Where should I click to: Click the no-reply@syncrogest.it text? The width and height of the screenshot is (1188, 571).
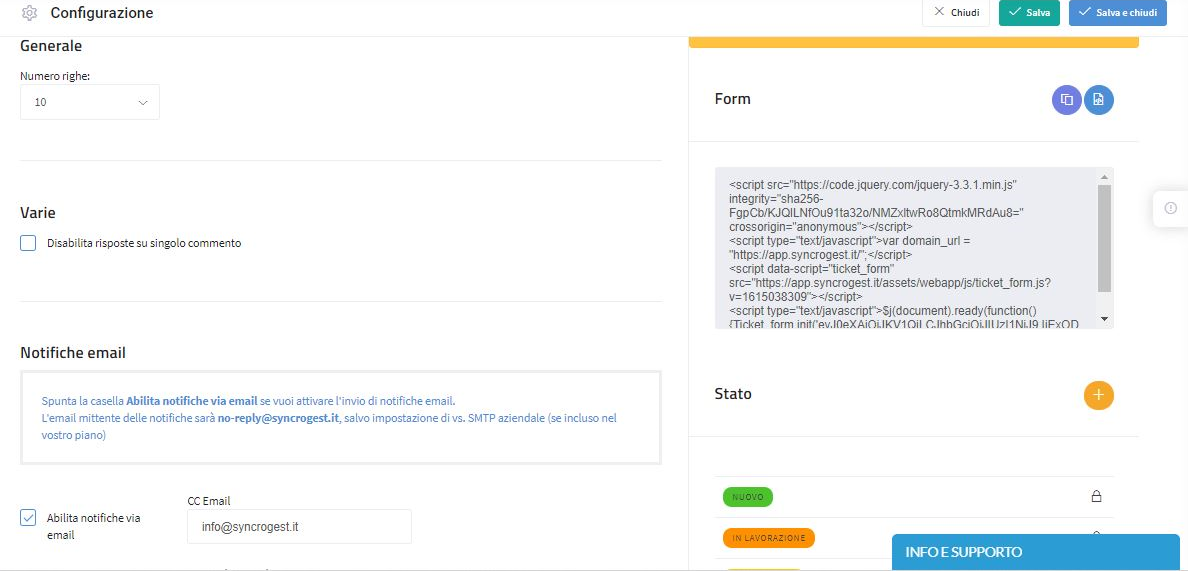[278, 418]
